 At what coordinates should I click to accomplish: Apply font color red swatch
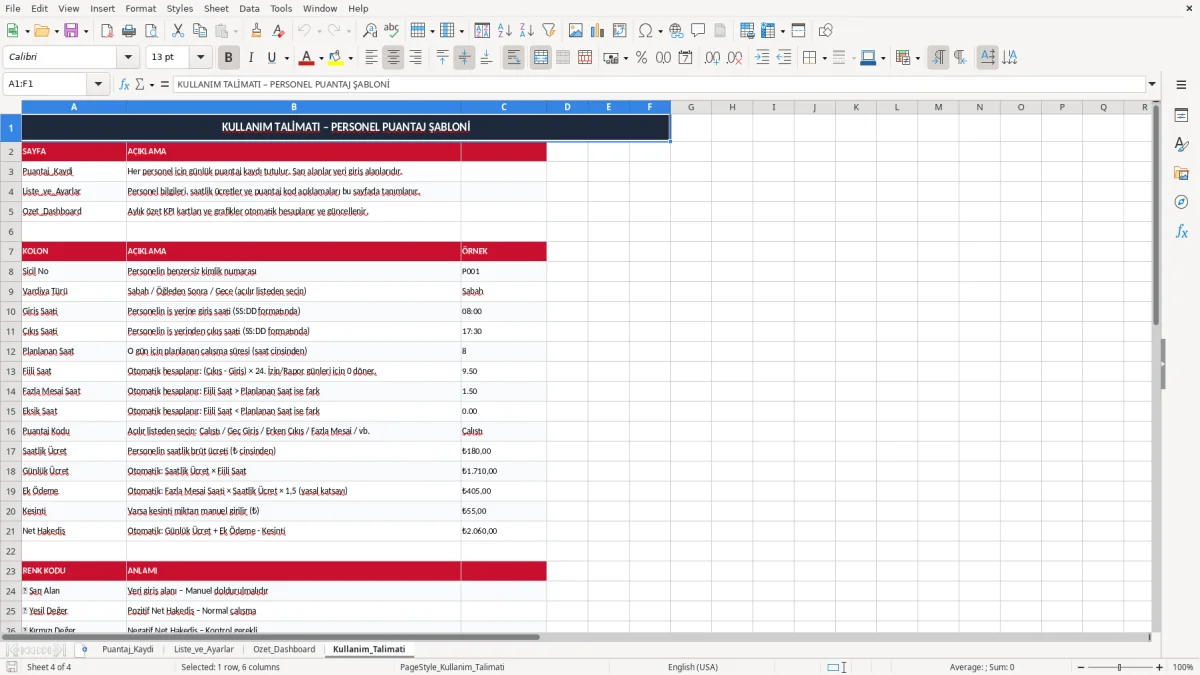(x=307, y=58)
